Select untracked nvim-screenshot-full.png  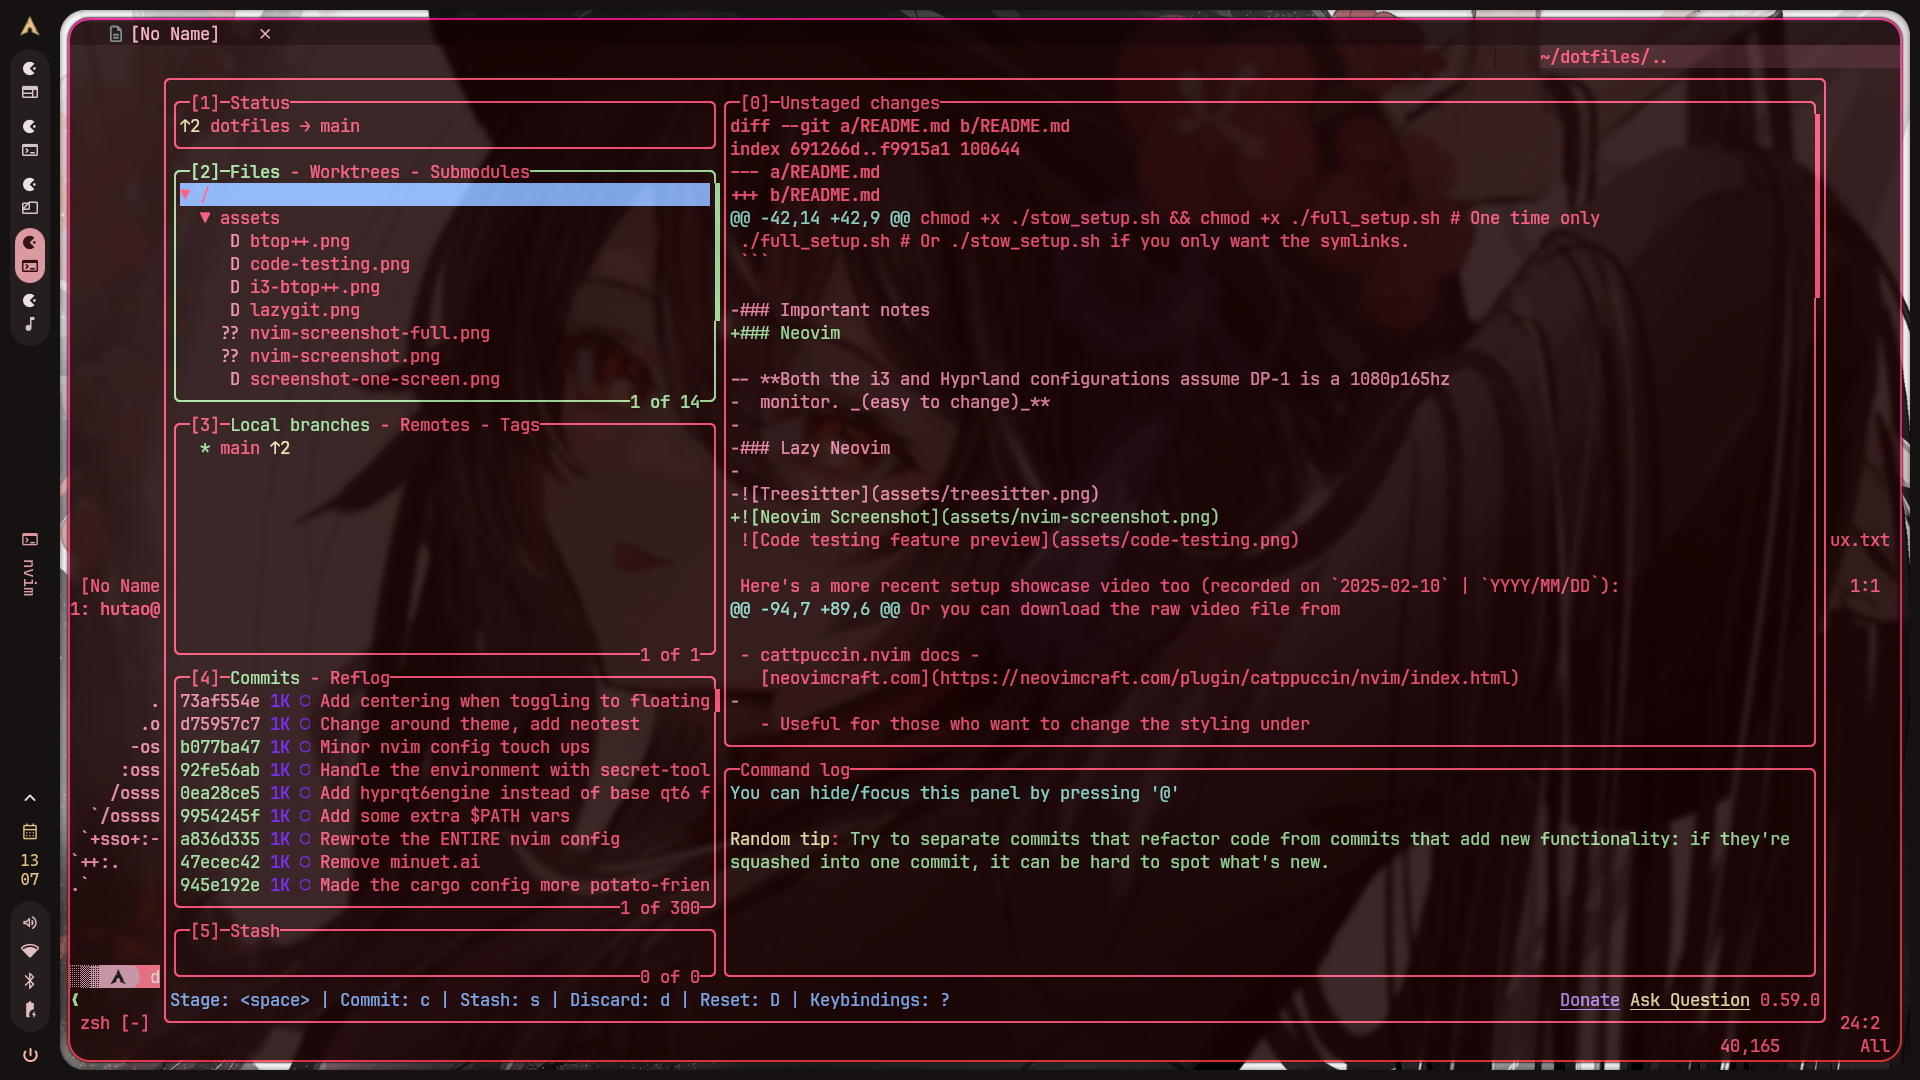coord(445,333)
